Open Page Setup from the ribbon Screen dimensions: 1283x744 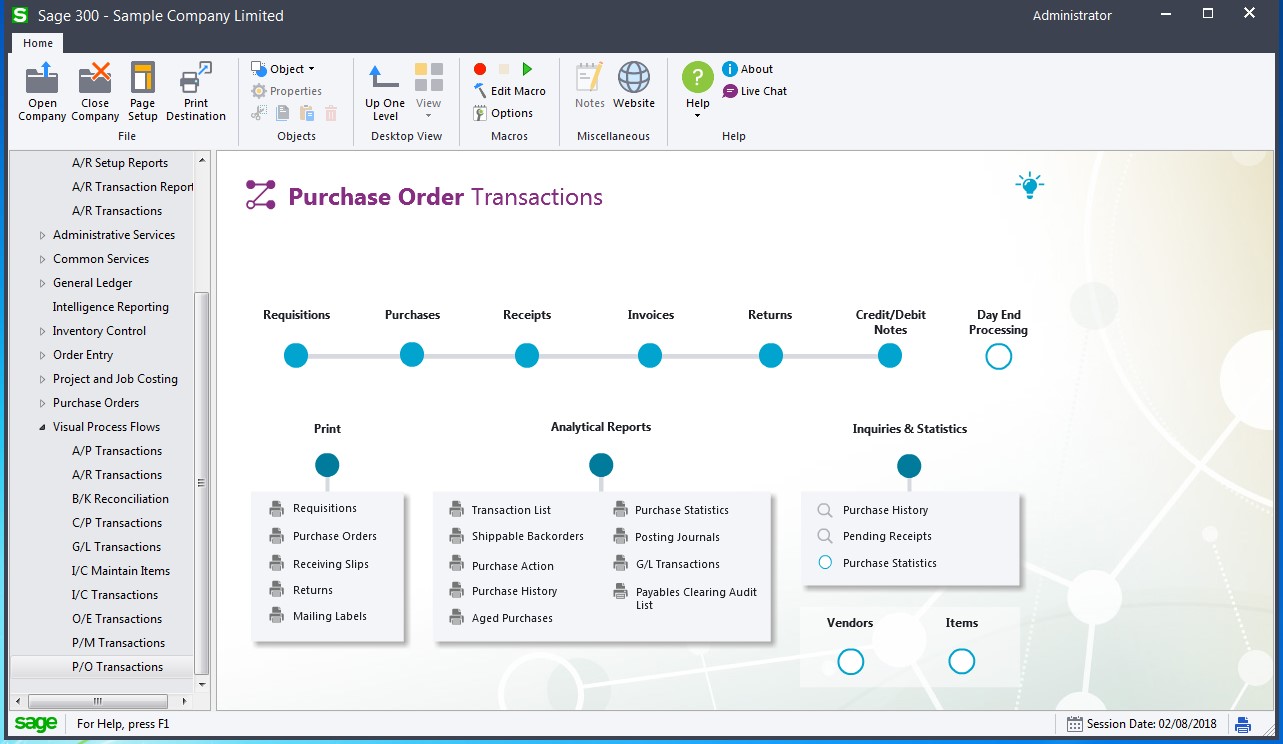tap(143, 80)
